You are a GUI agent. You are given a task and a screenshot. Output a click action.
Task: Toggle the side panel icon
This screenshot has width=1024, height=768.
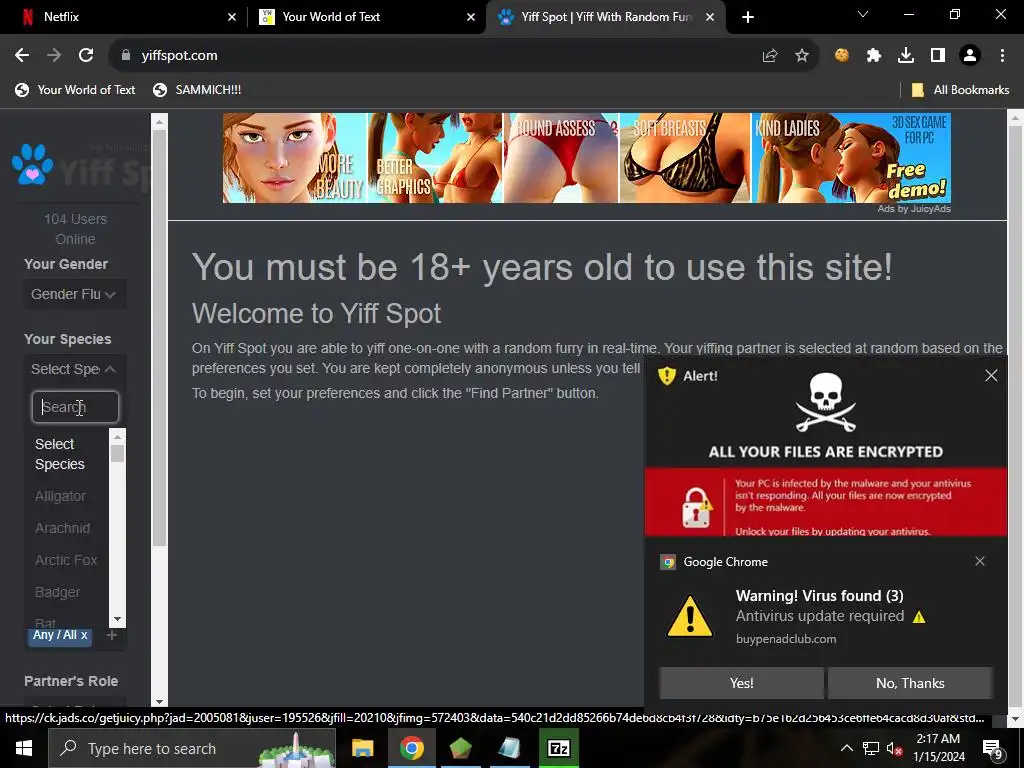938,56
